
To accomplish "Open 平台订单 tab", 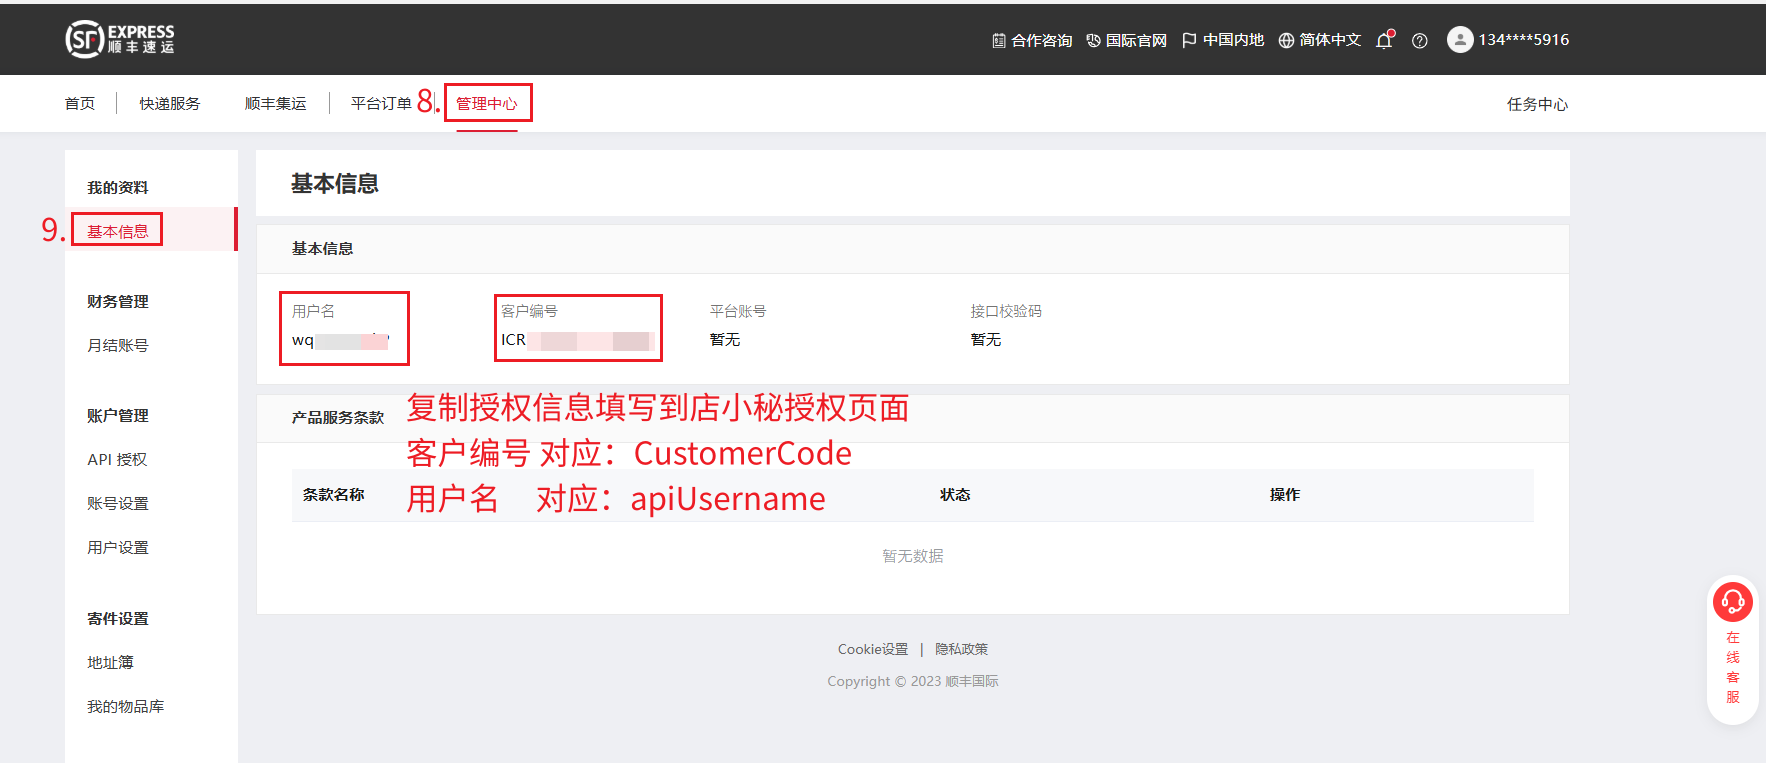I will click(x=381, y=104).
